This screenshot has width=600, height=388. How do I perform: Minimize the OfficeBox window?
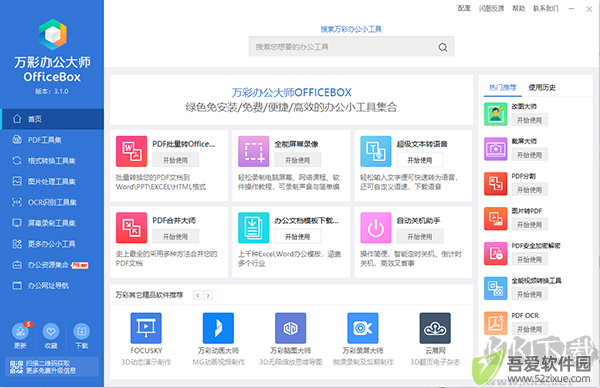coord(571,9)
